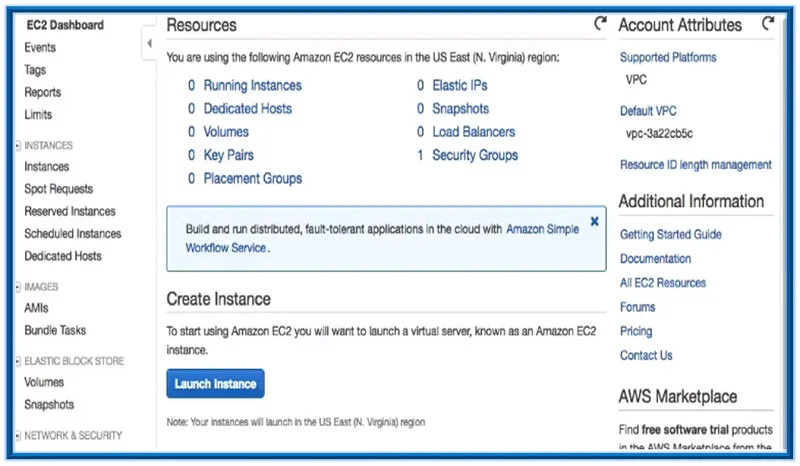The width and height of the screenshot is (800, 466).
Task: Collapse the IMAGES sidebar section
Action: 18,287
